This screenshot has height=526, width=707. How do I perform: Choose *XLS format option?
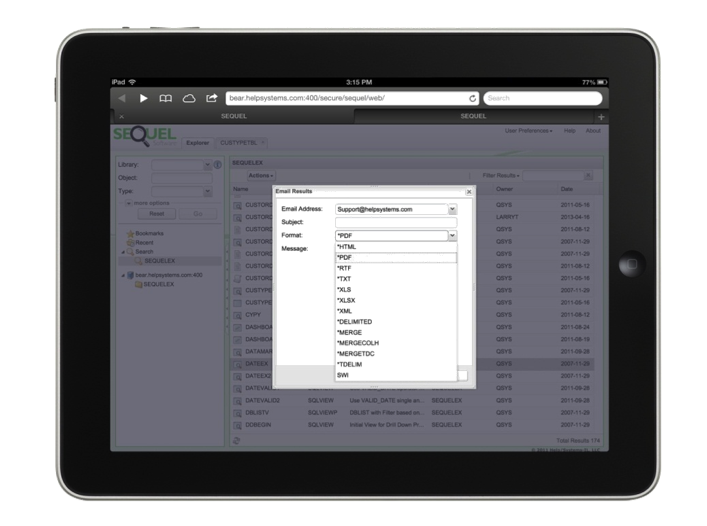point(396,290)
